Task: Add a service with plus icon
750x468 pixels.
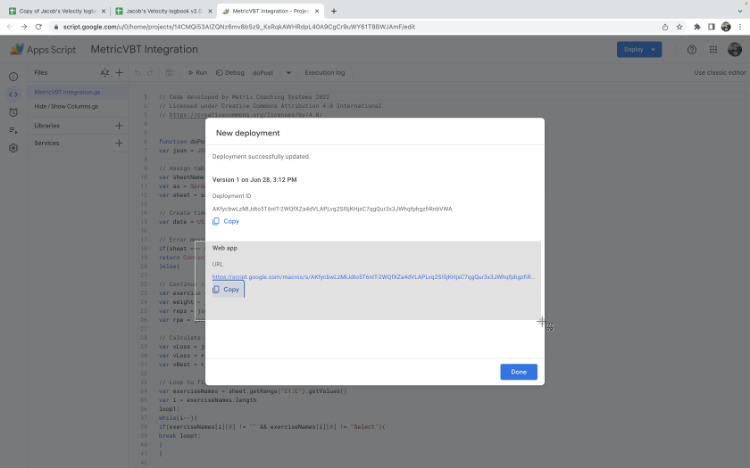Action: point(119,143)
